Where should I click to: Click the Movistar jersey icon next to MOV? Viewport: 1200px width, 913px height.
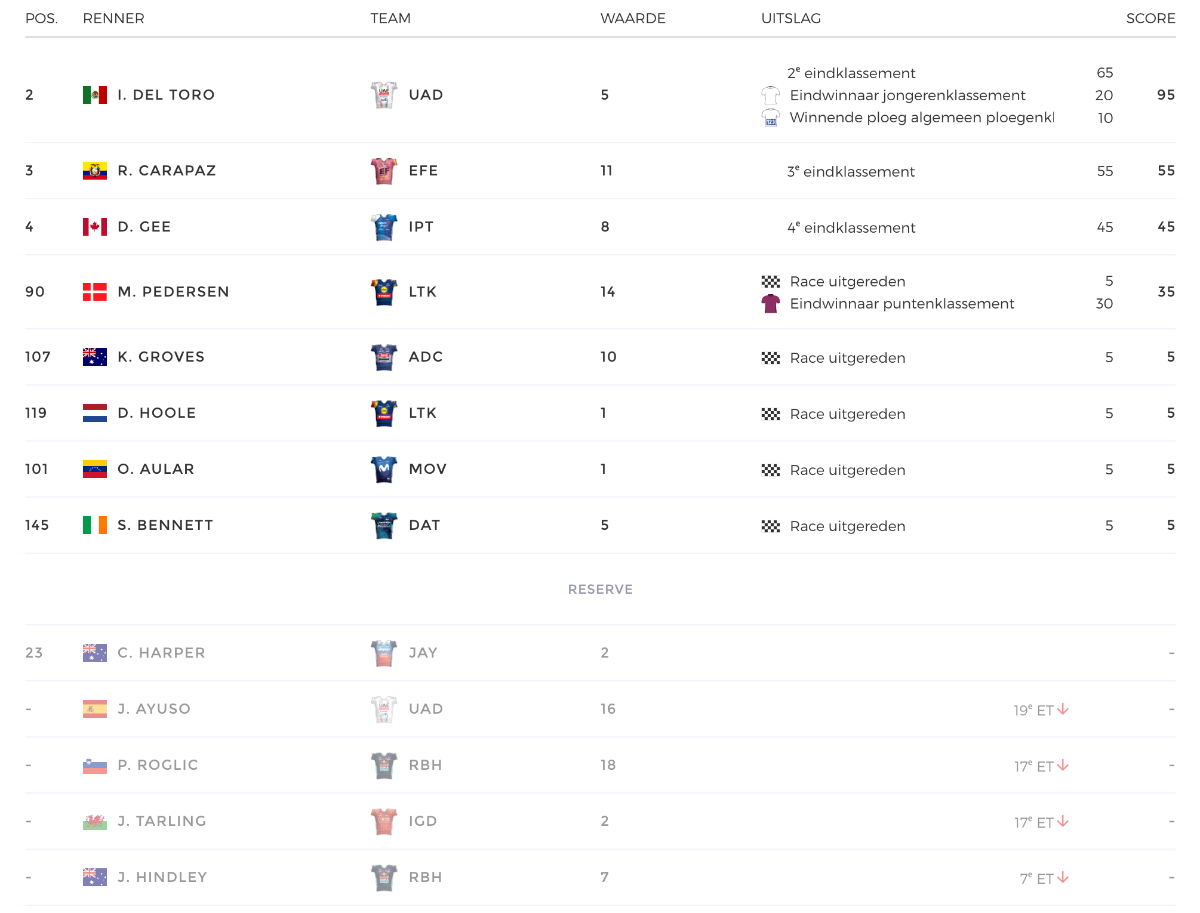(384, 469)
